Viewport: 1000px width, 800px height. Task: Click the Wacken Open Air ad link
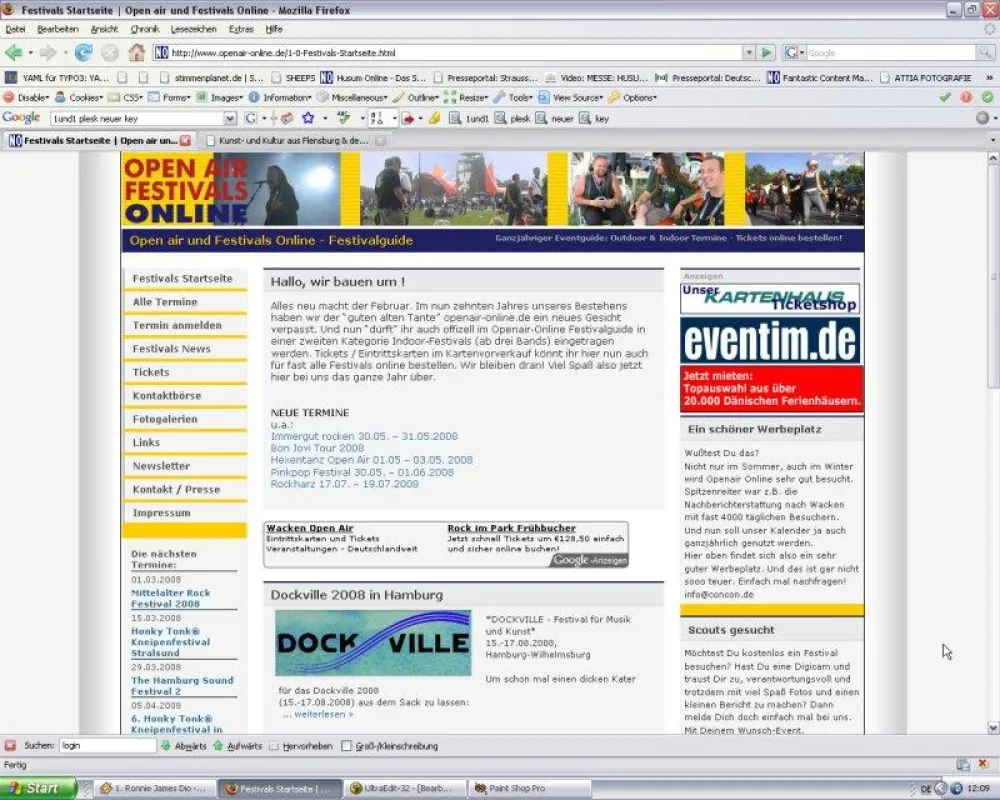point(310,528)
